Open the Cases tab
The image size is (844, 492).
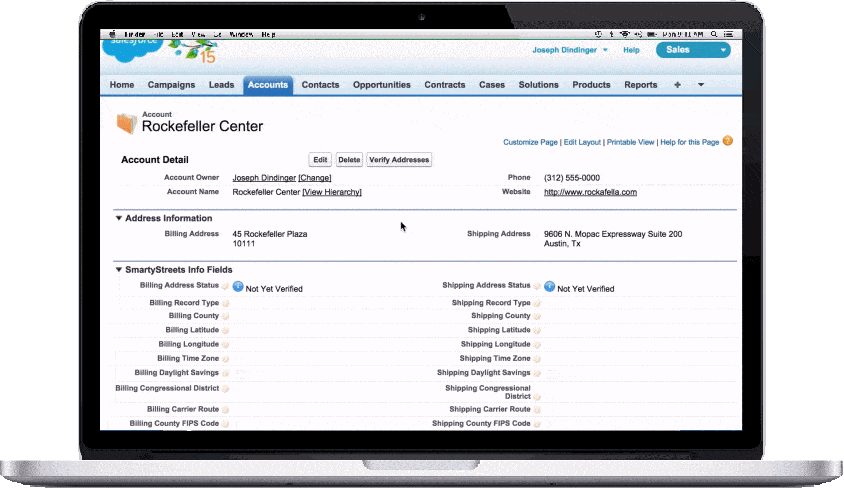(x=492, y=85)
